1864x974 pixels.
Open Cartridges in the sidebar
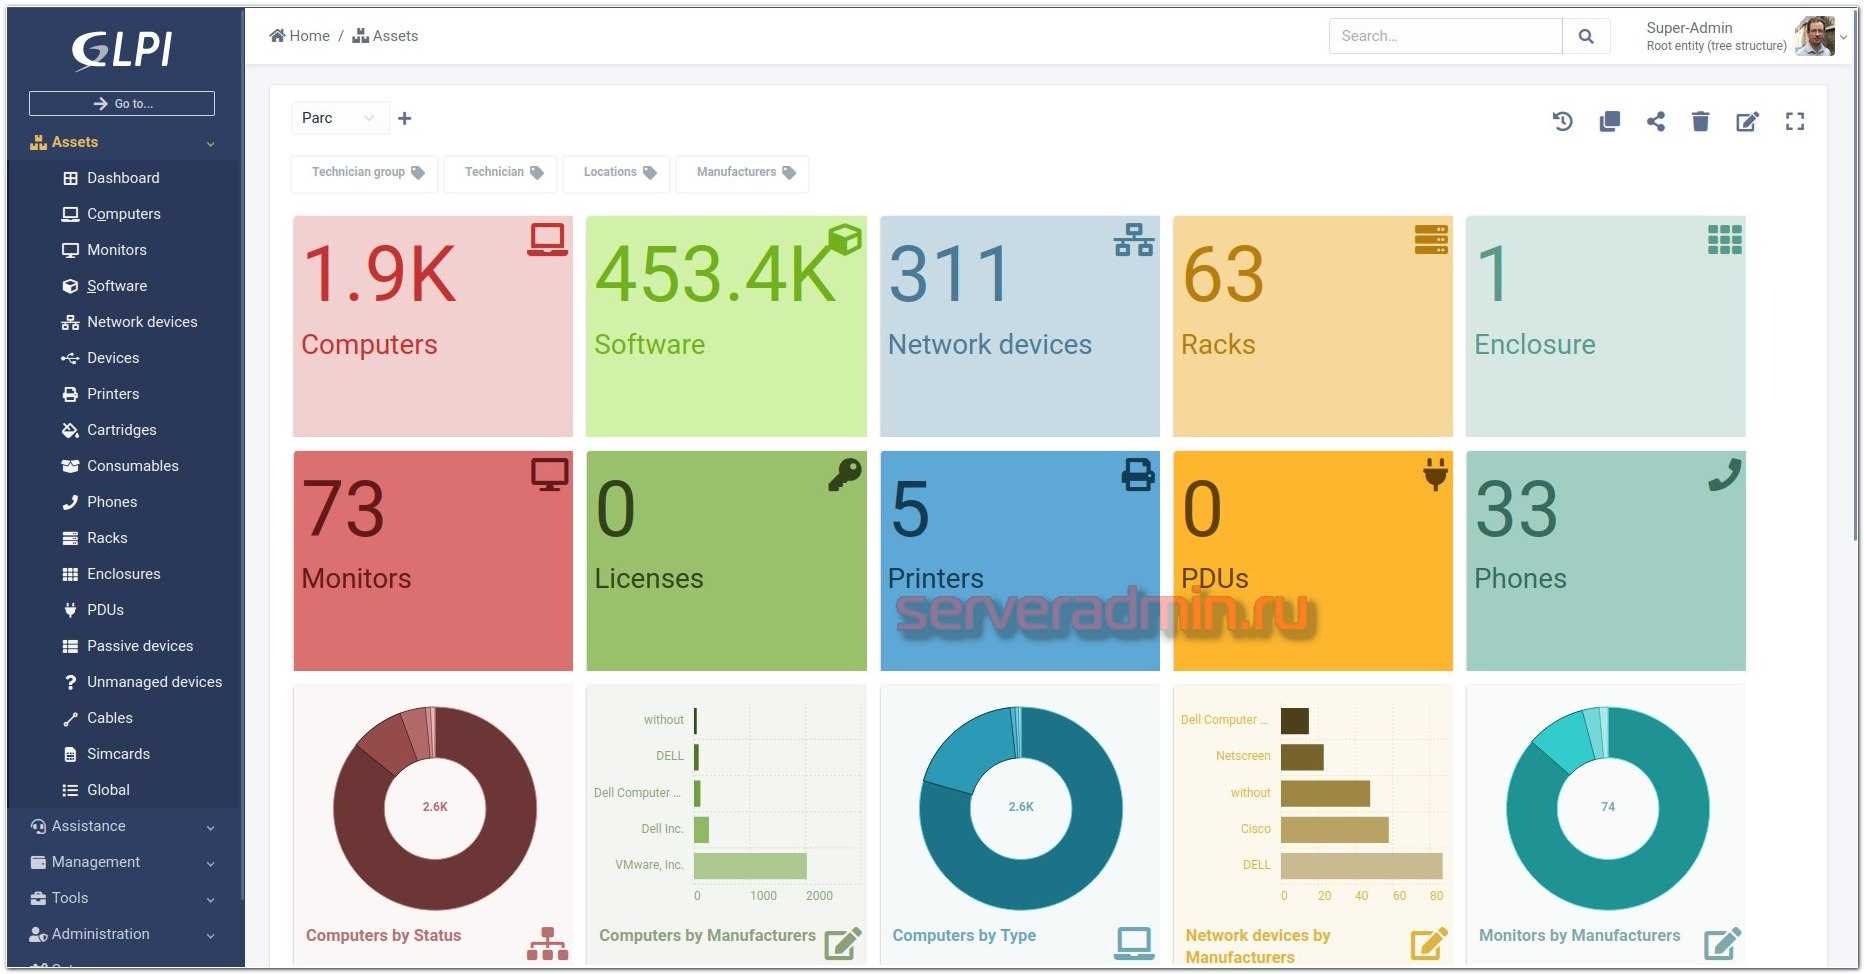(x=121, y=430)
